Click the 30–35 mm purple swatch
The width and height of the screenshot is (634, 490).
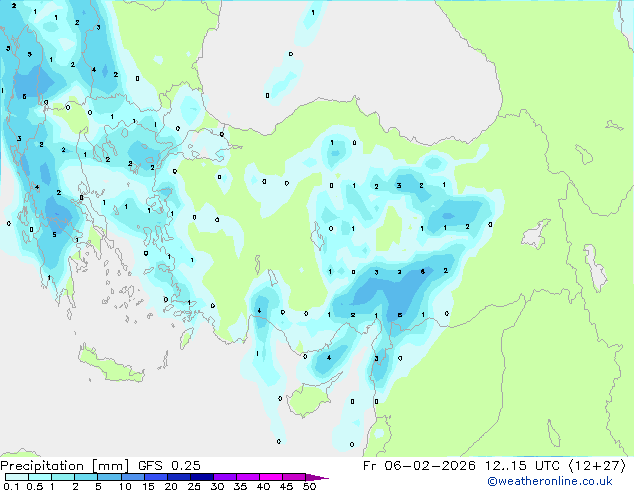pos(224,477)
